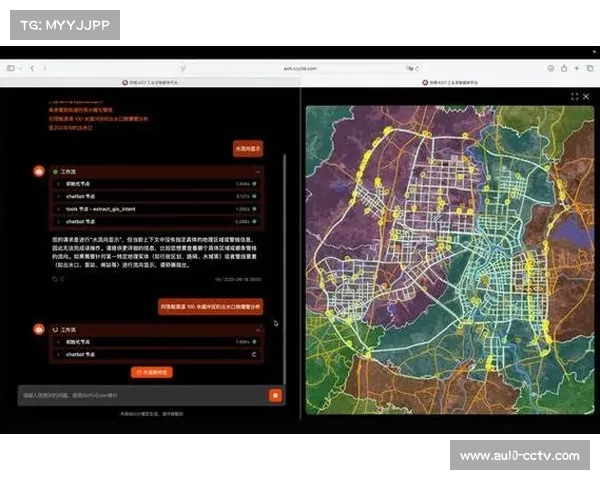Click the green check on tools extract_gis_intent row

click(254, 209)
